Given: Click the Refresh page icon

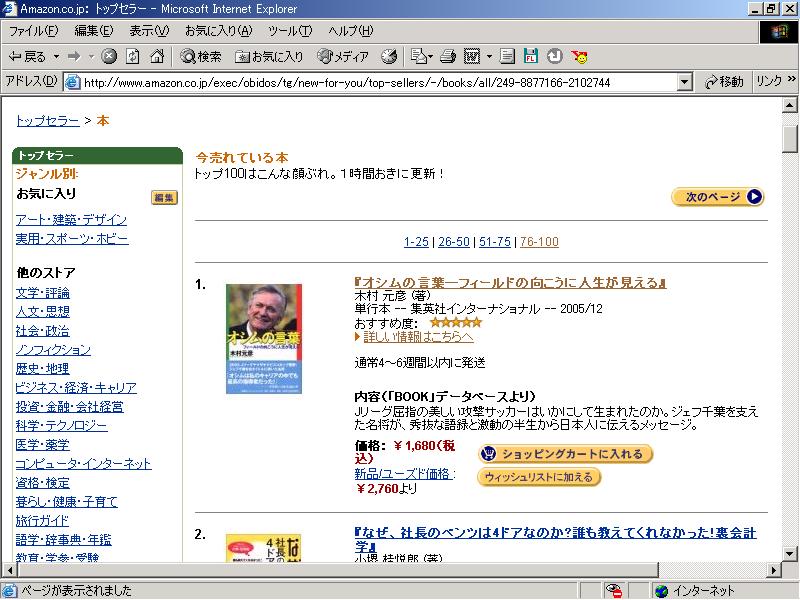Looking at the screenshot, I should click(x=133, y=56).
